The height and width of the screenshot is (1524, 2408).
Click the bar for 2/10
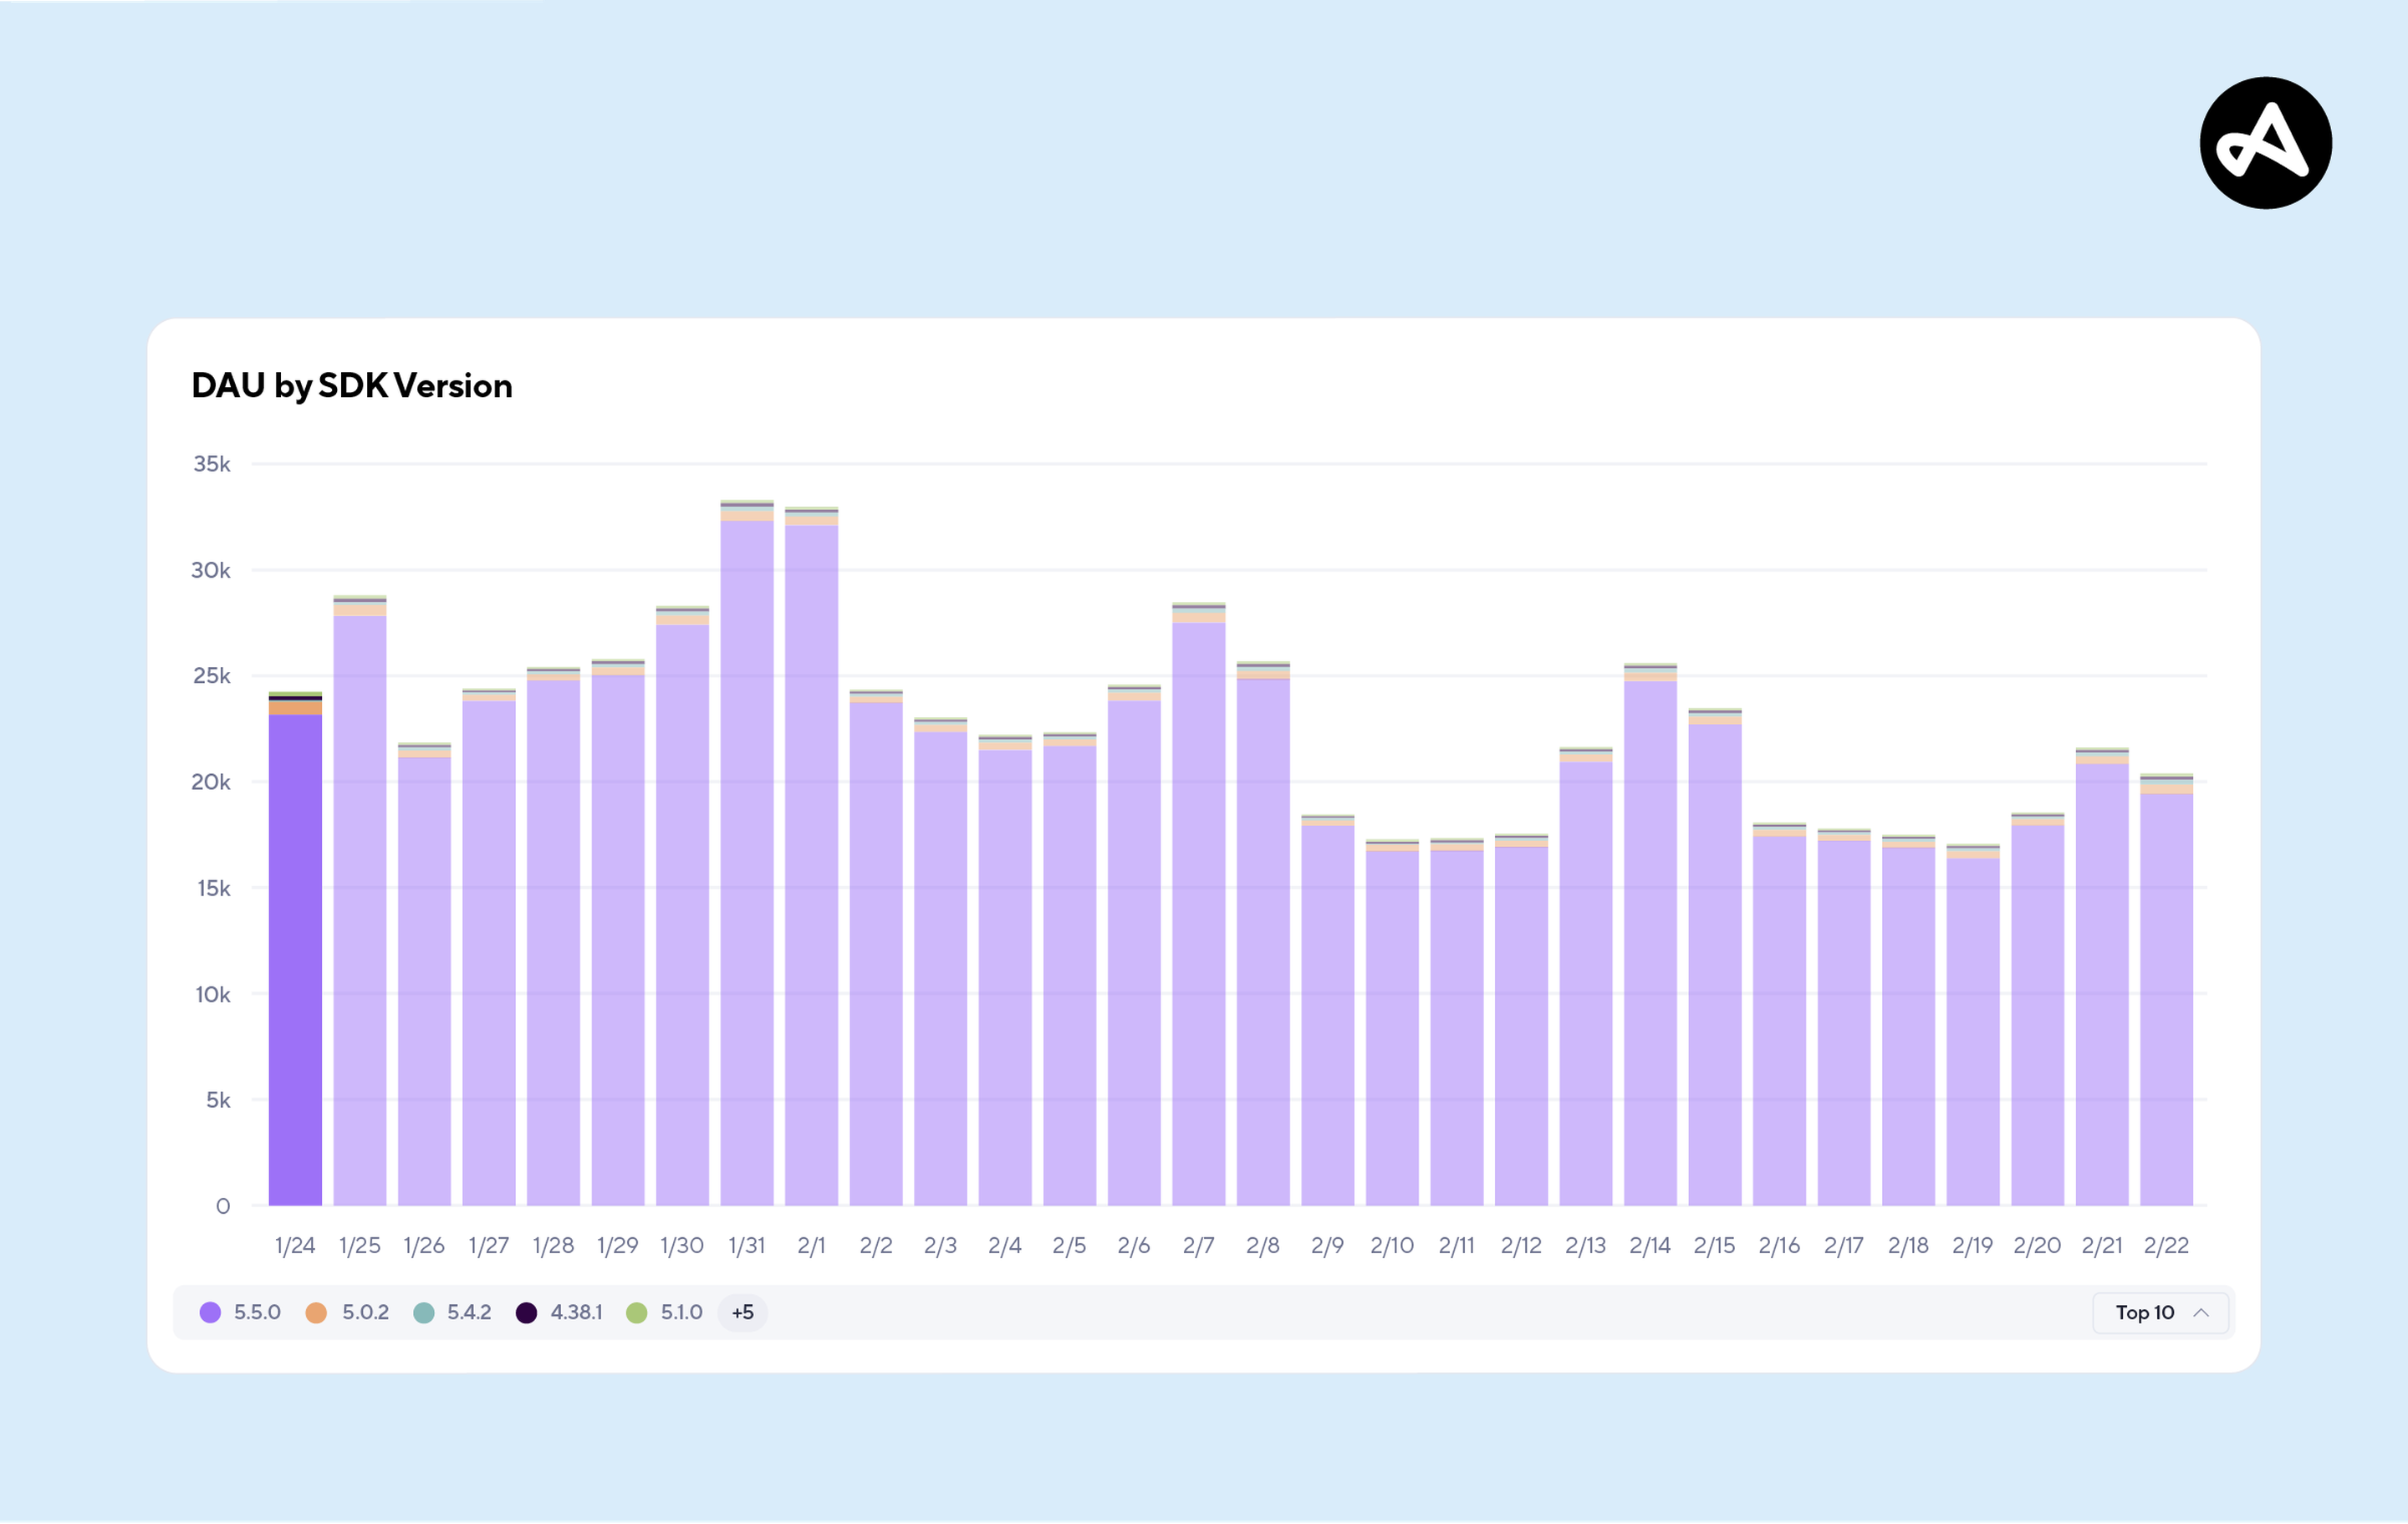coord(1392,1022)
